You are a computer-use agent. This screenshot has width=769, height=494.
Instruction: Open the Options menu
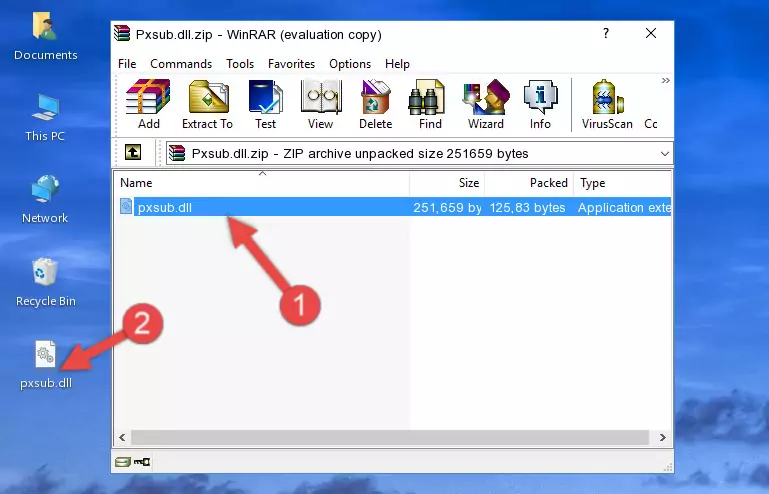coord(350,64)
